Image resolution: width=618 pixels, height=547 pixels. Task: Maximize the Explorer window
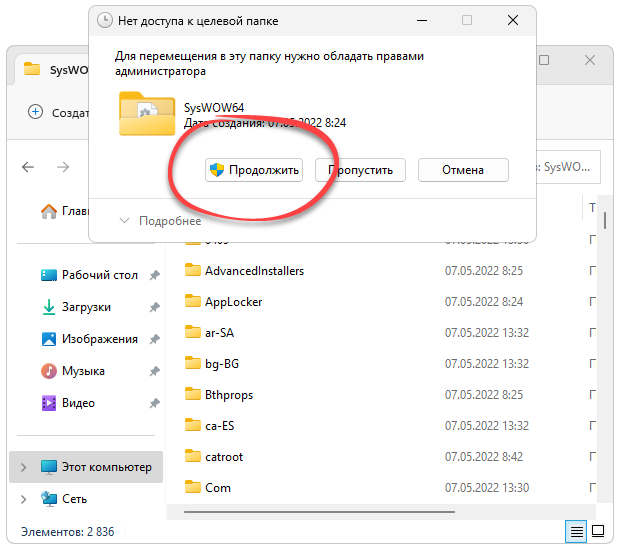coord(544,60)
